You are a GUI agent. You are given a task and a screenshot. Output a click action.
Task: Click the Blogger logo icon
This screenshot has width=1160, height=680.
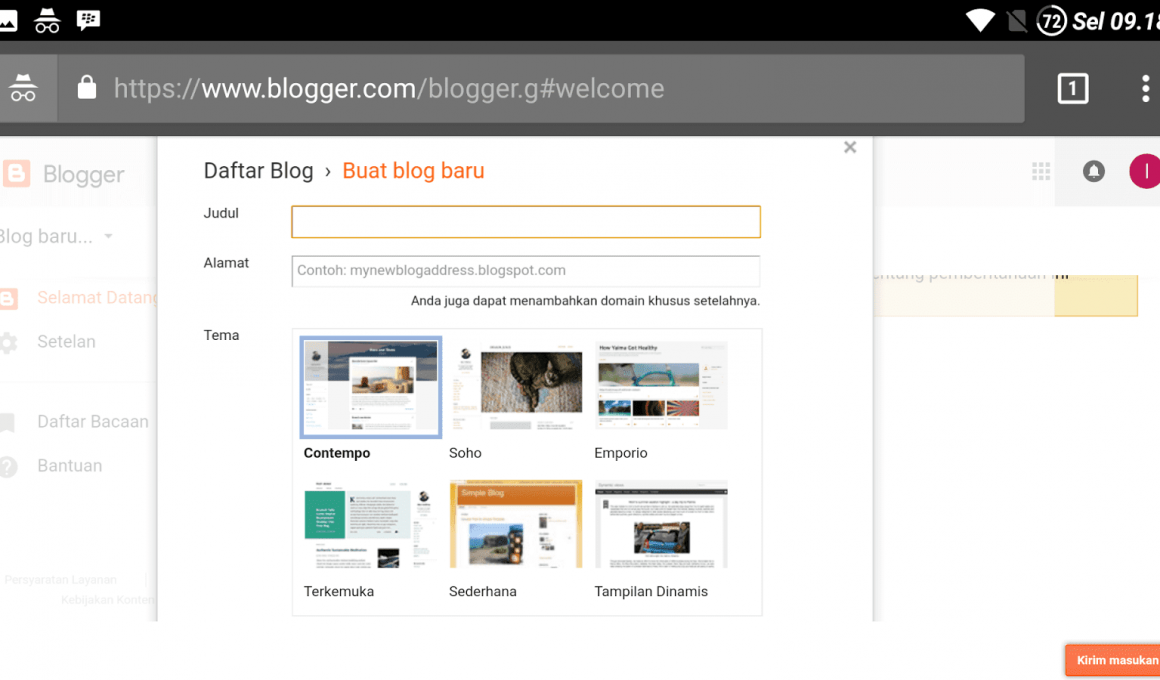point(16,174)
